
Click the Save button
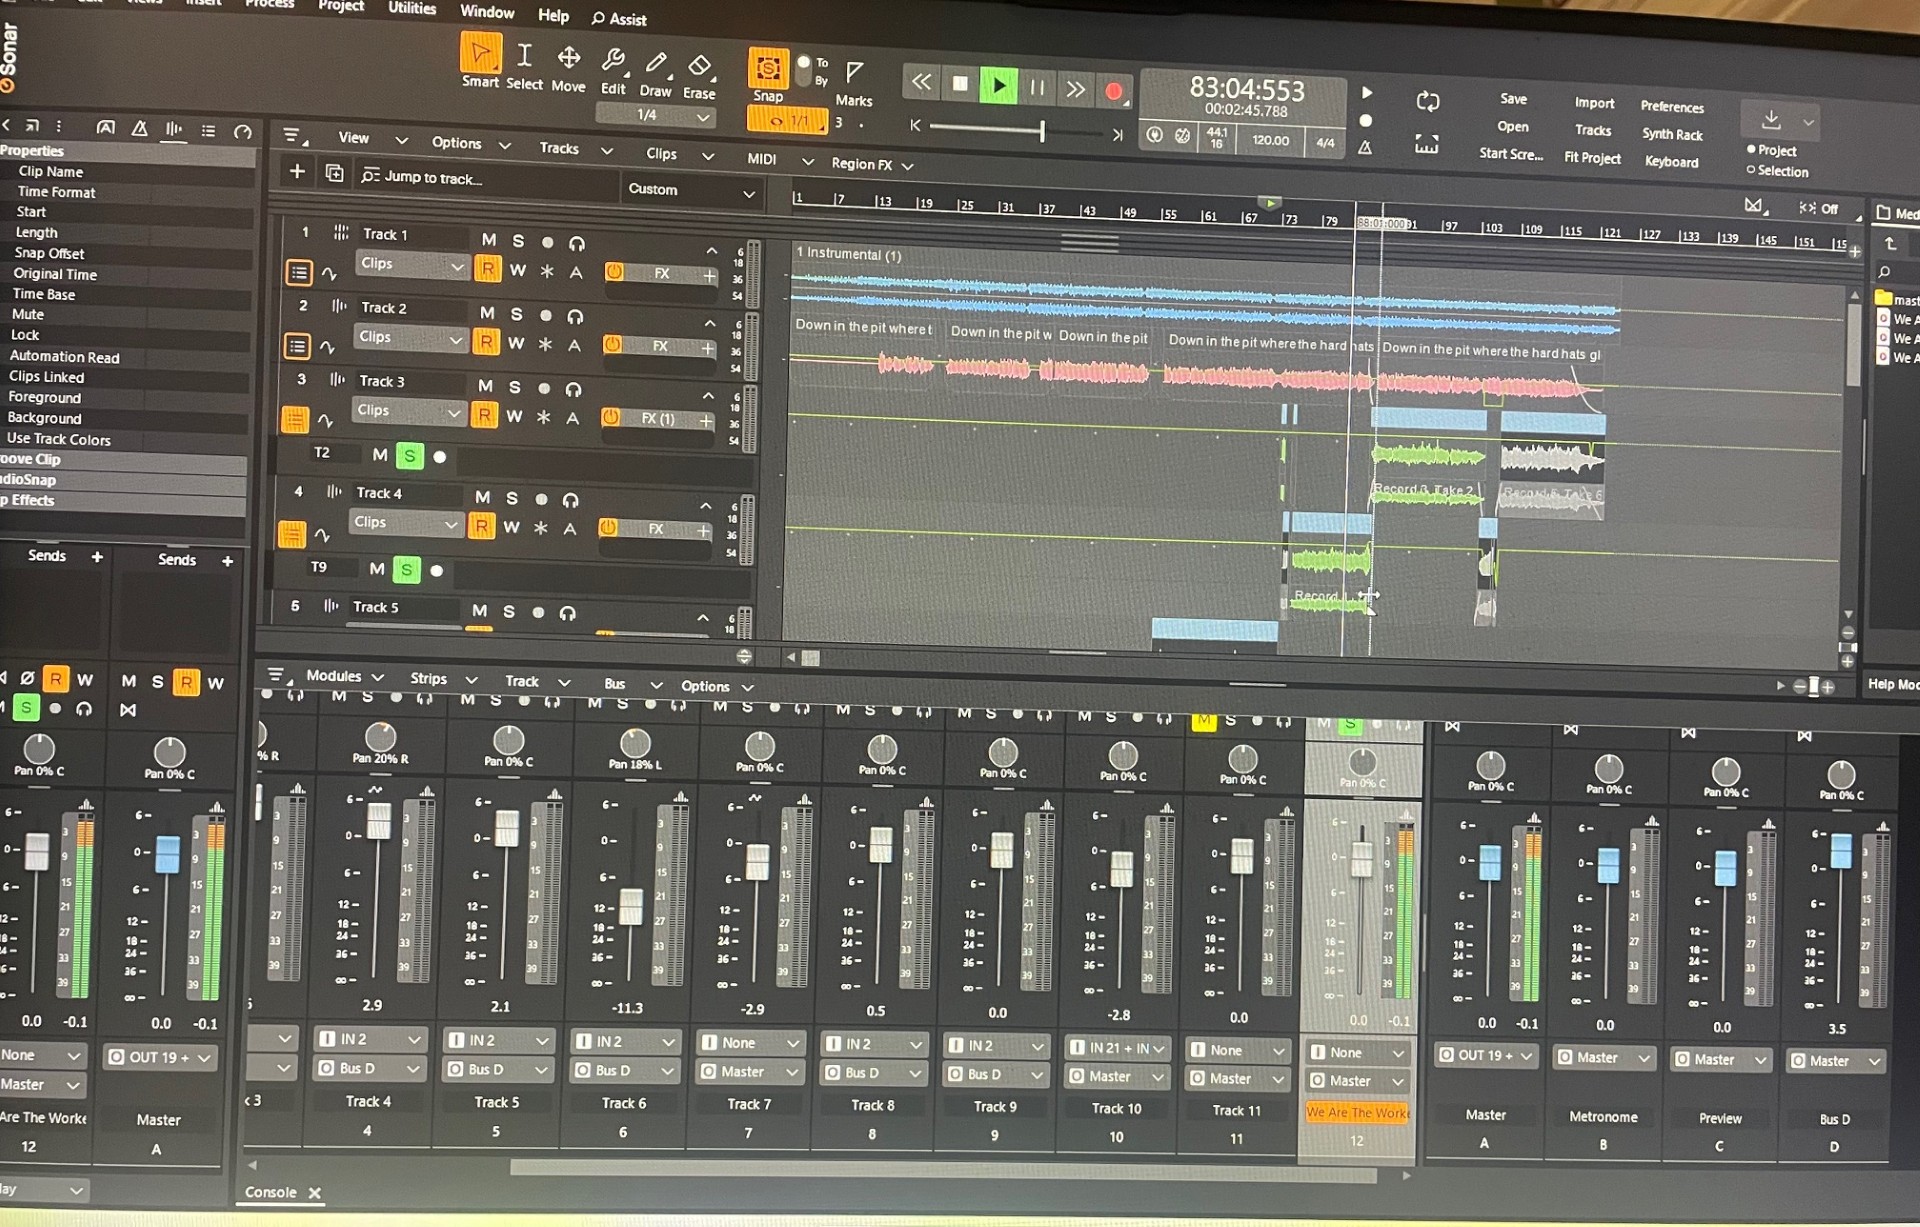tap(1513, 99)
